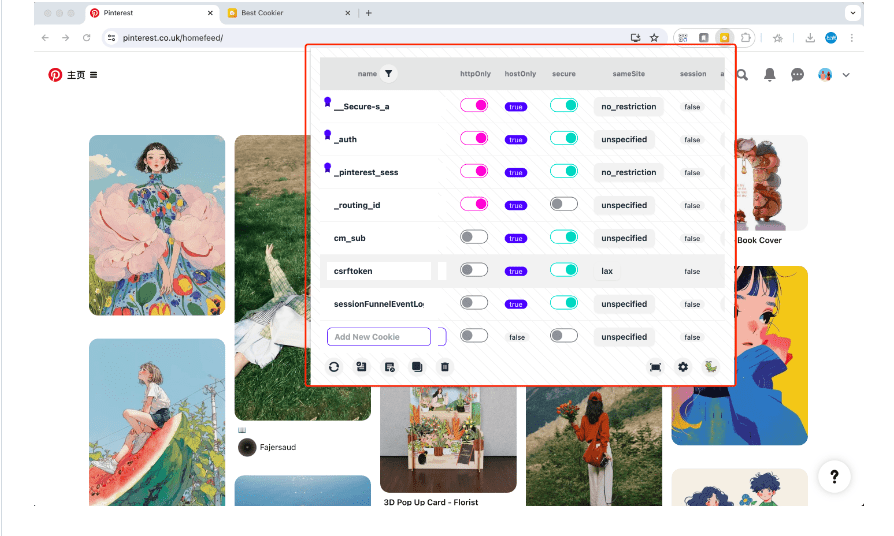
Task: Click the trash icon to delete cookies
Action: pyautogui.click(x=446, y=367)
